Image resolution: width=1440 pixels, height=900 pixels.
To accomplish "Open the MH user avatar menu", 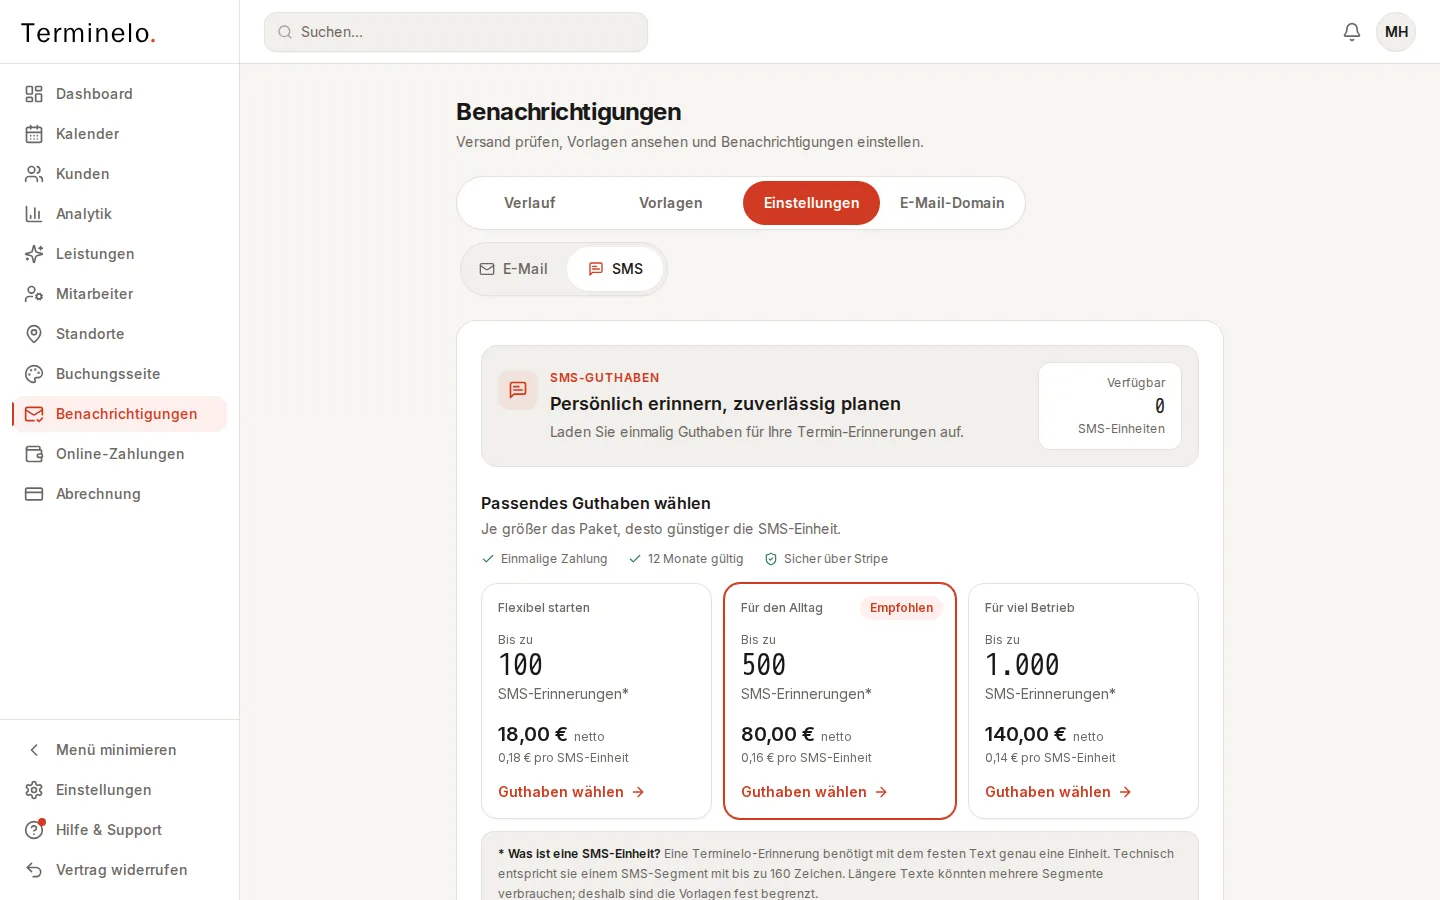I will [1396, 32].
